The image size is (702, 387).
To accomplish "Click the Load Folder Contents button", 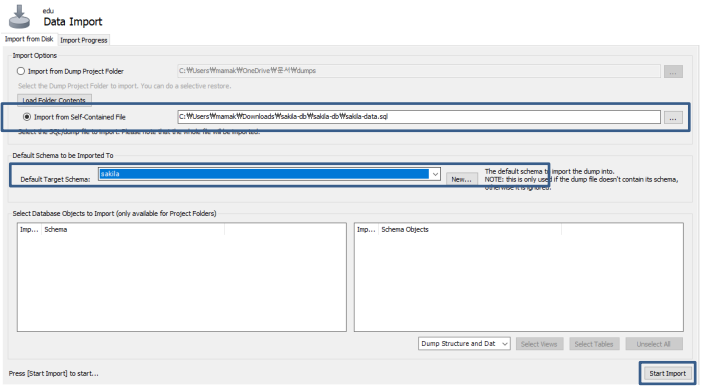I will click(x=54, y=100).
